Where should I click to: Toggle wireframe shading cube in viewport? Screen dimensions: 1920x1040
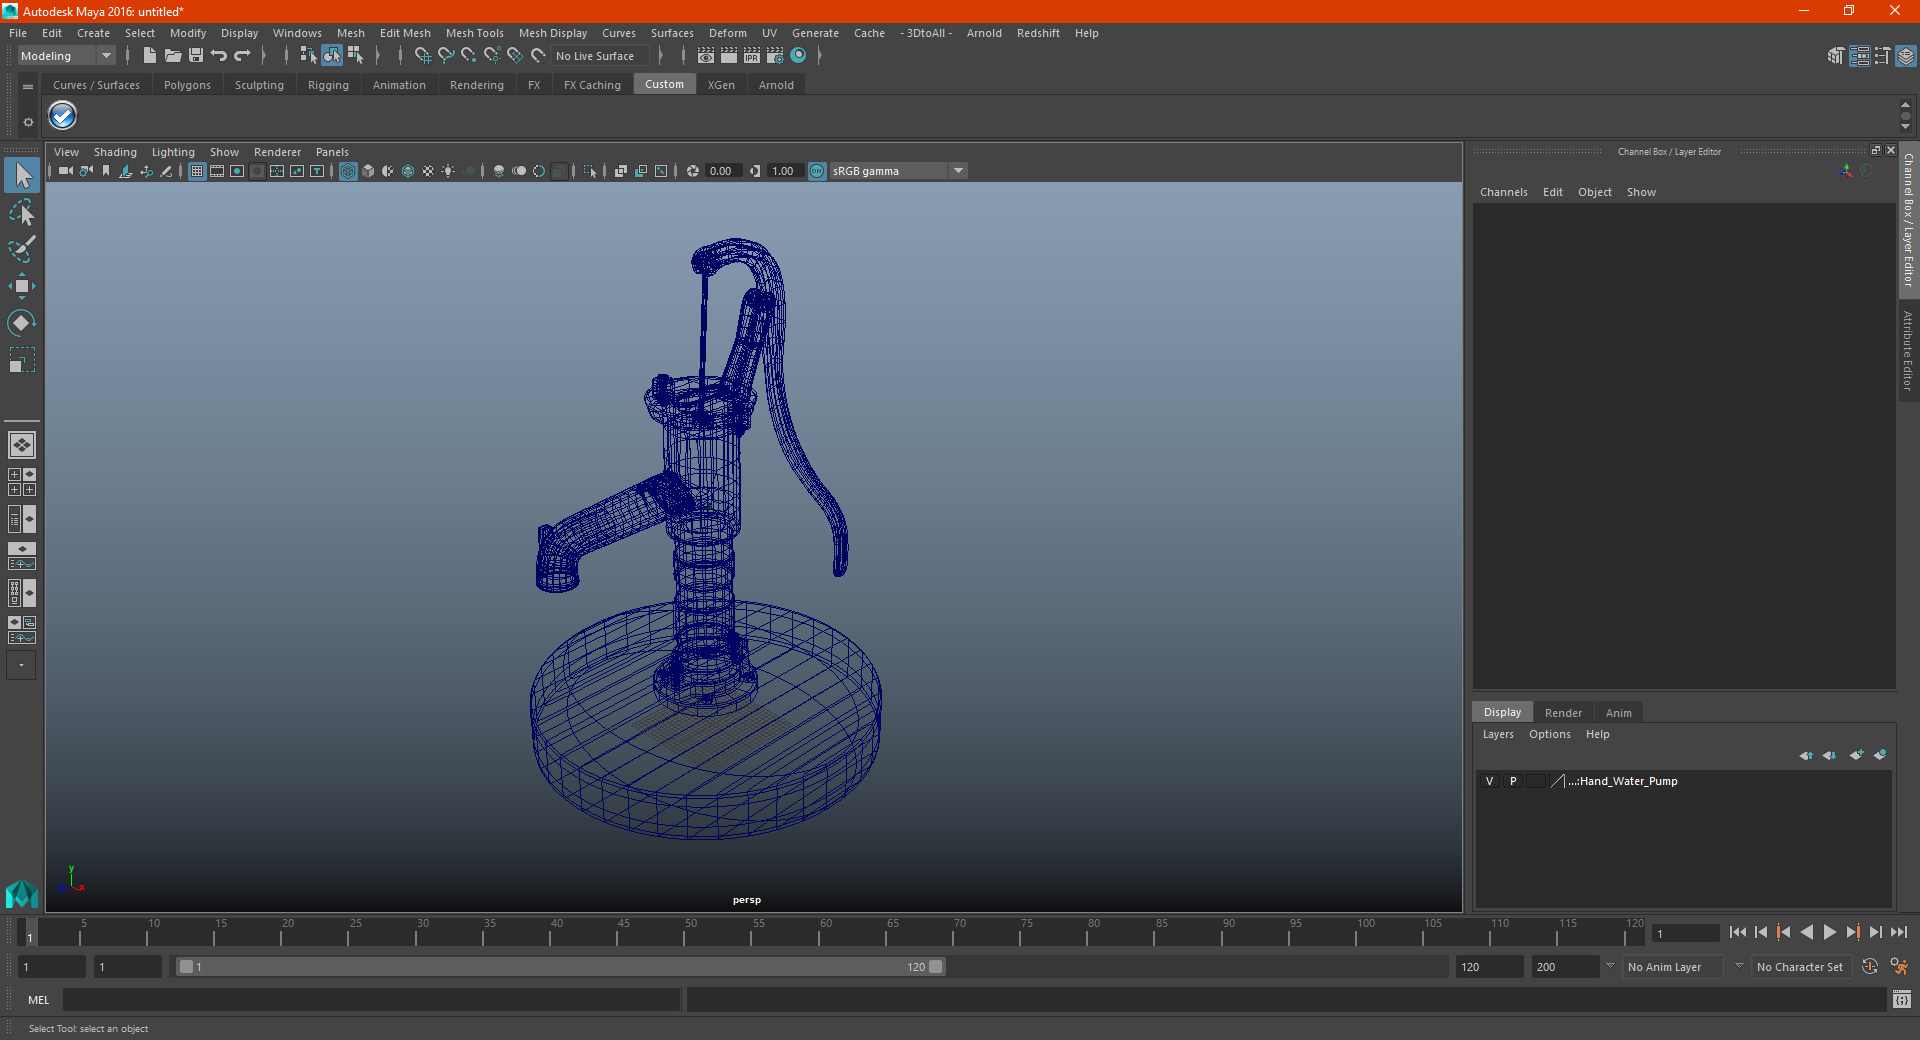pyautogui.click(x=348, y=171)
